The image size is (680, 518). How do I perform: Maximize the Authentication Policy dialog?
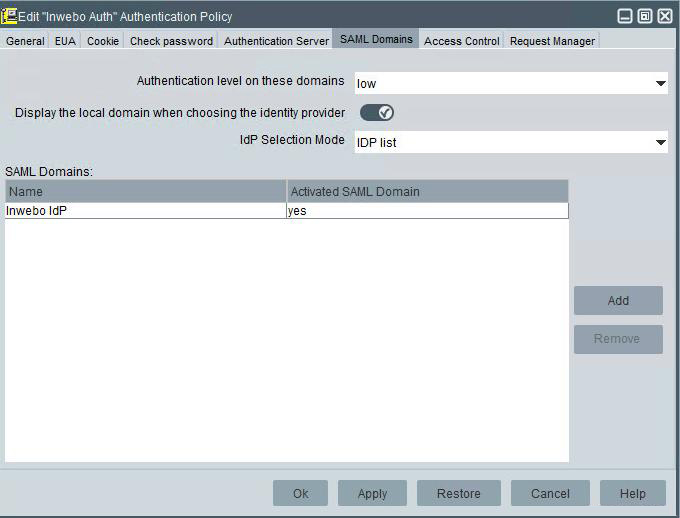pos(645,16)
